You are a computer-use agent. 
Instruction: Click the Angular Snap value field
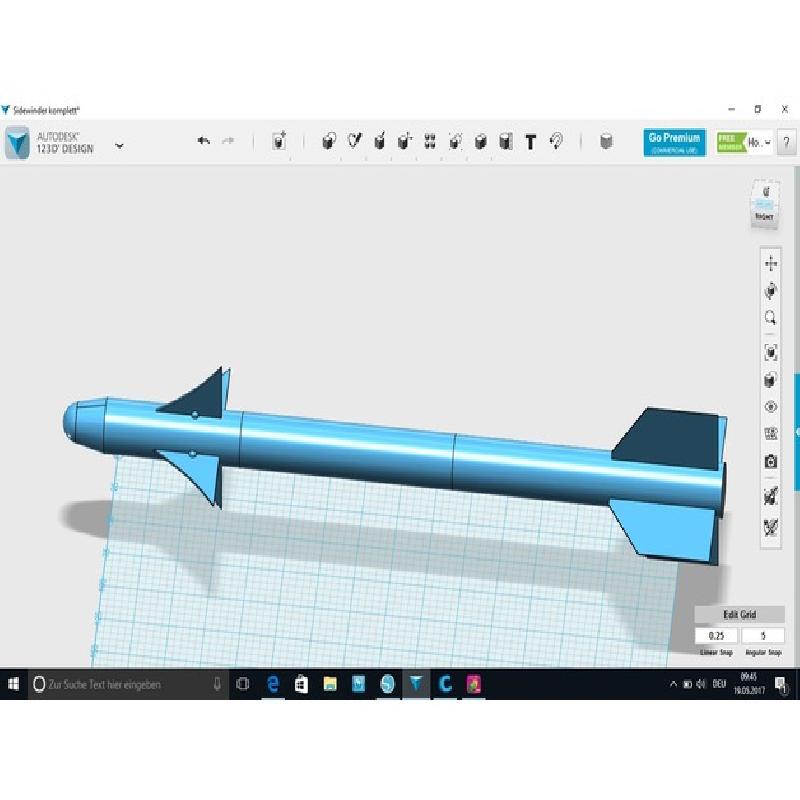763,636
